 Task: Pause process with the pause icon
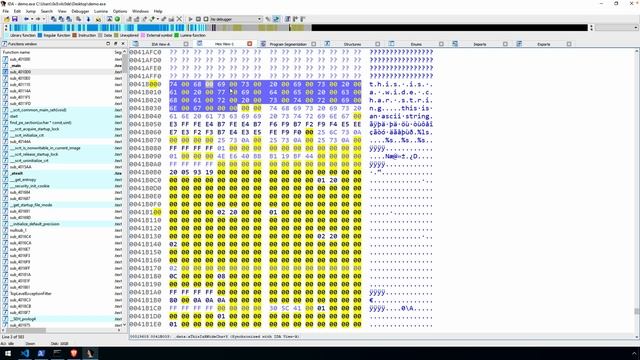198,19
